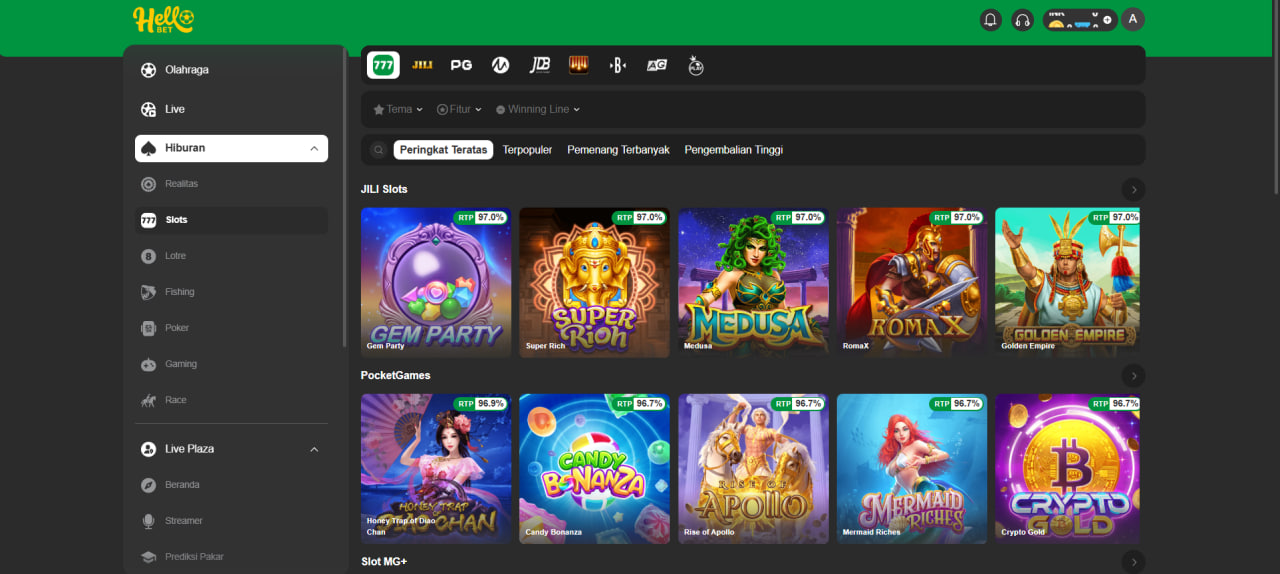The width and height of the screenshot is (1280, 574).
Task: Select the 777 all-slots provider icon
Action: point(383,65)
